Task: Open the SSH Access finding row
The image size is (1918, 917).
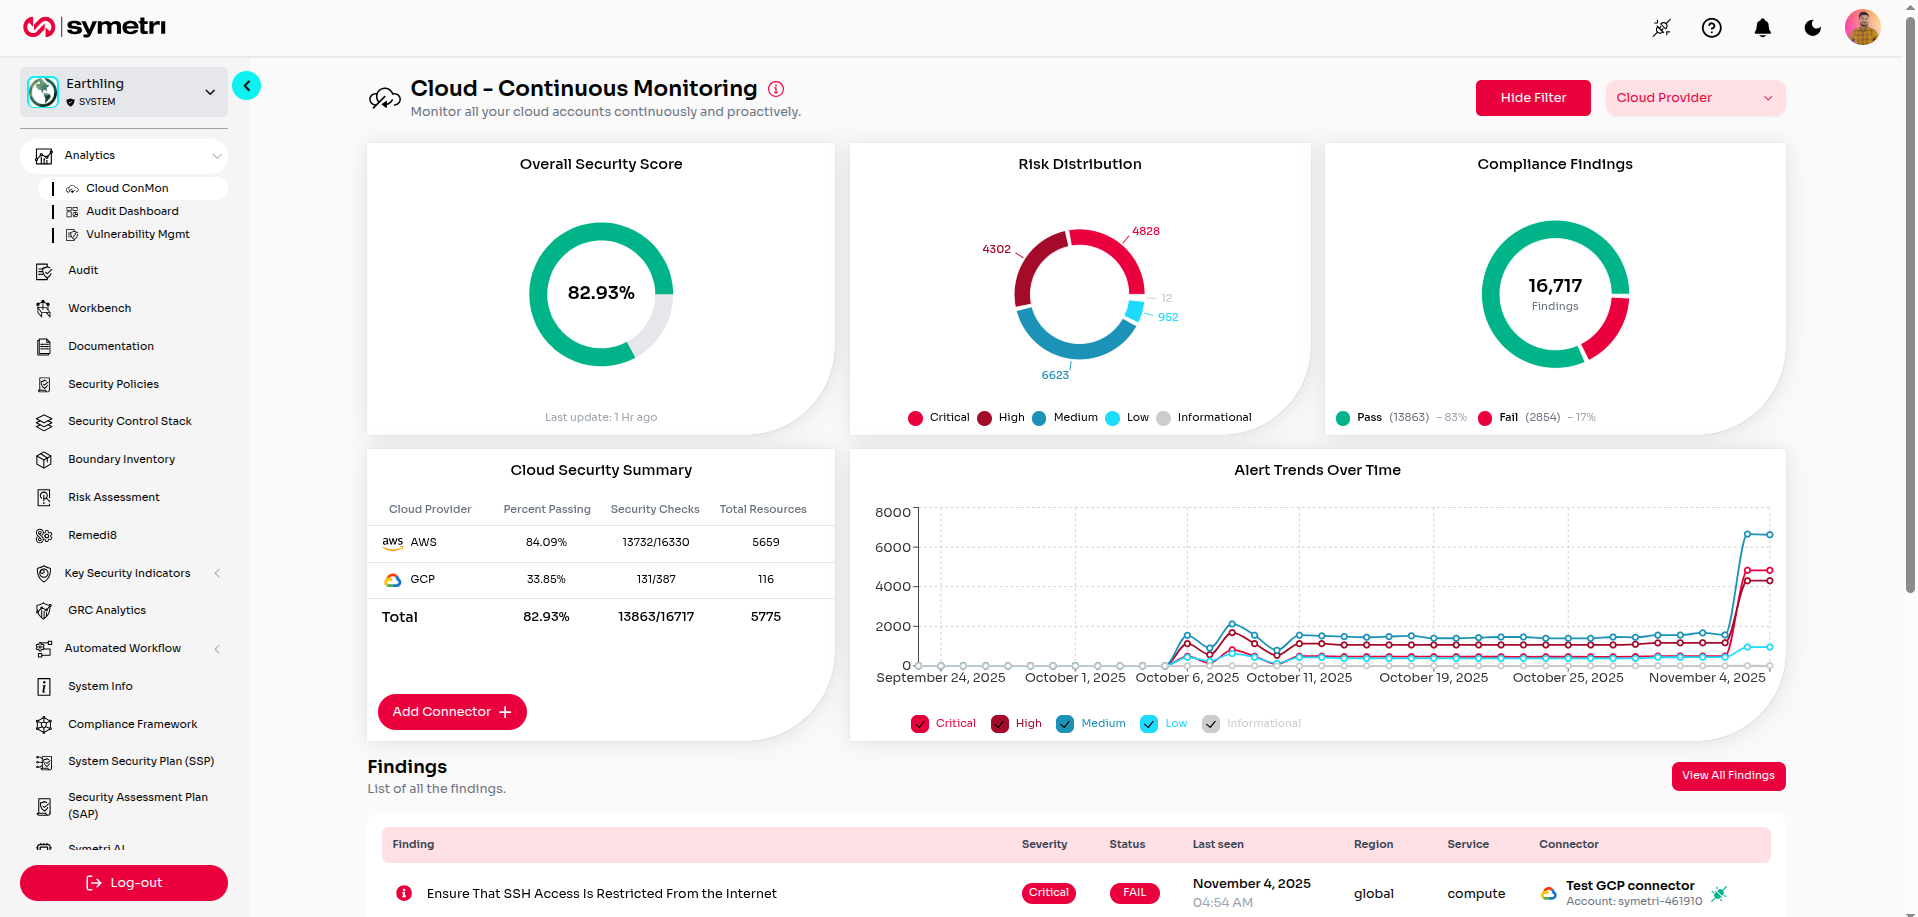Action: tap(601, 894)
